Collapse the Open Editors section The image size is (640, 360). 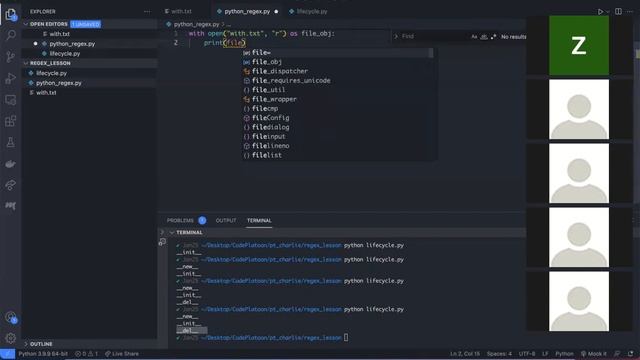click(26, 24)
